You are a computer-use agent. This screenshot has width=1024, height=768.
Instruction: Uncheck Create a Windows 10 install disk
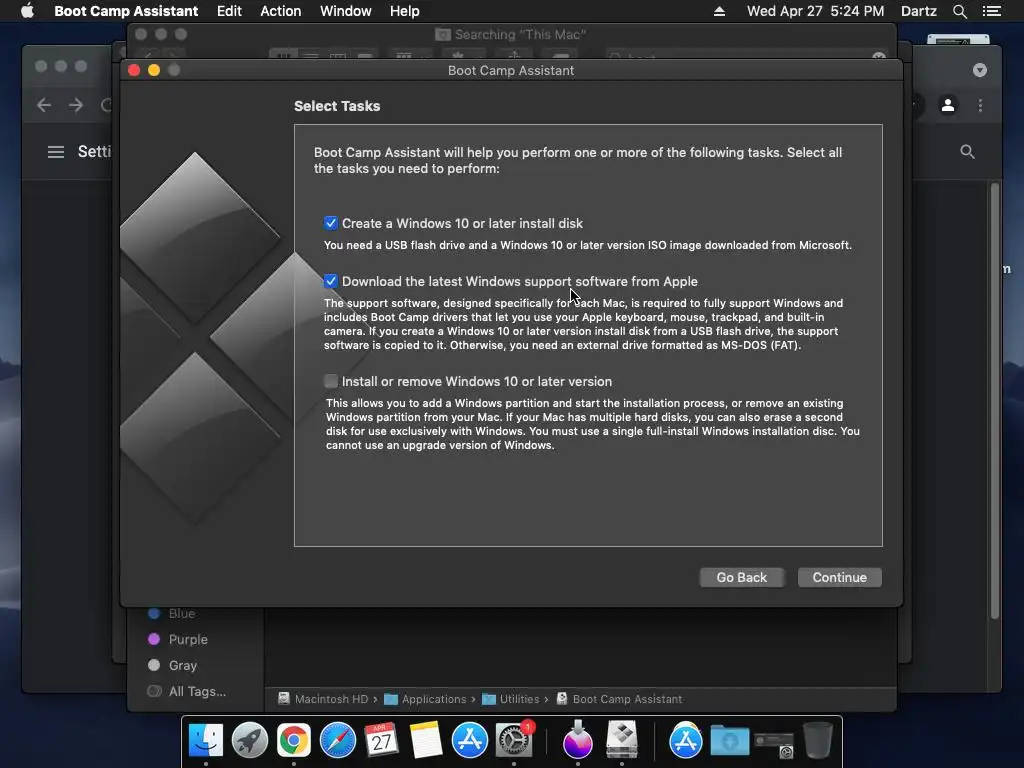[330, 223]
